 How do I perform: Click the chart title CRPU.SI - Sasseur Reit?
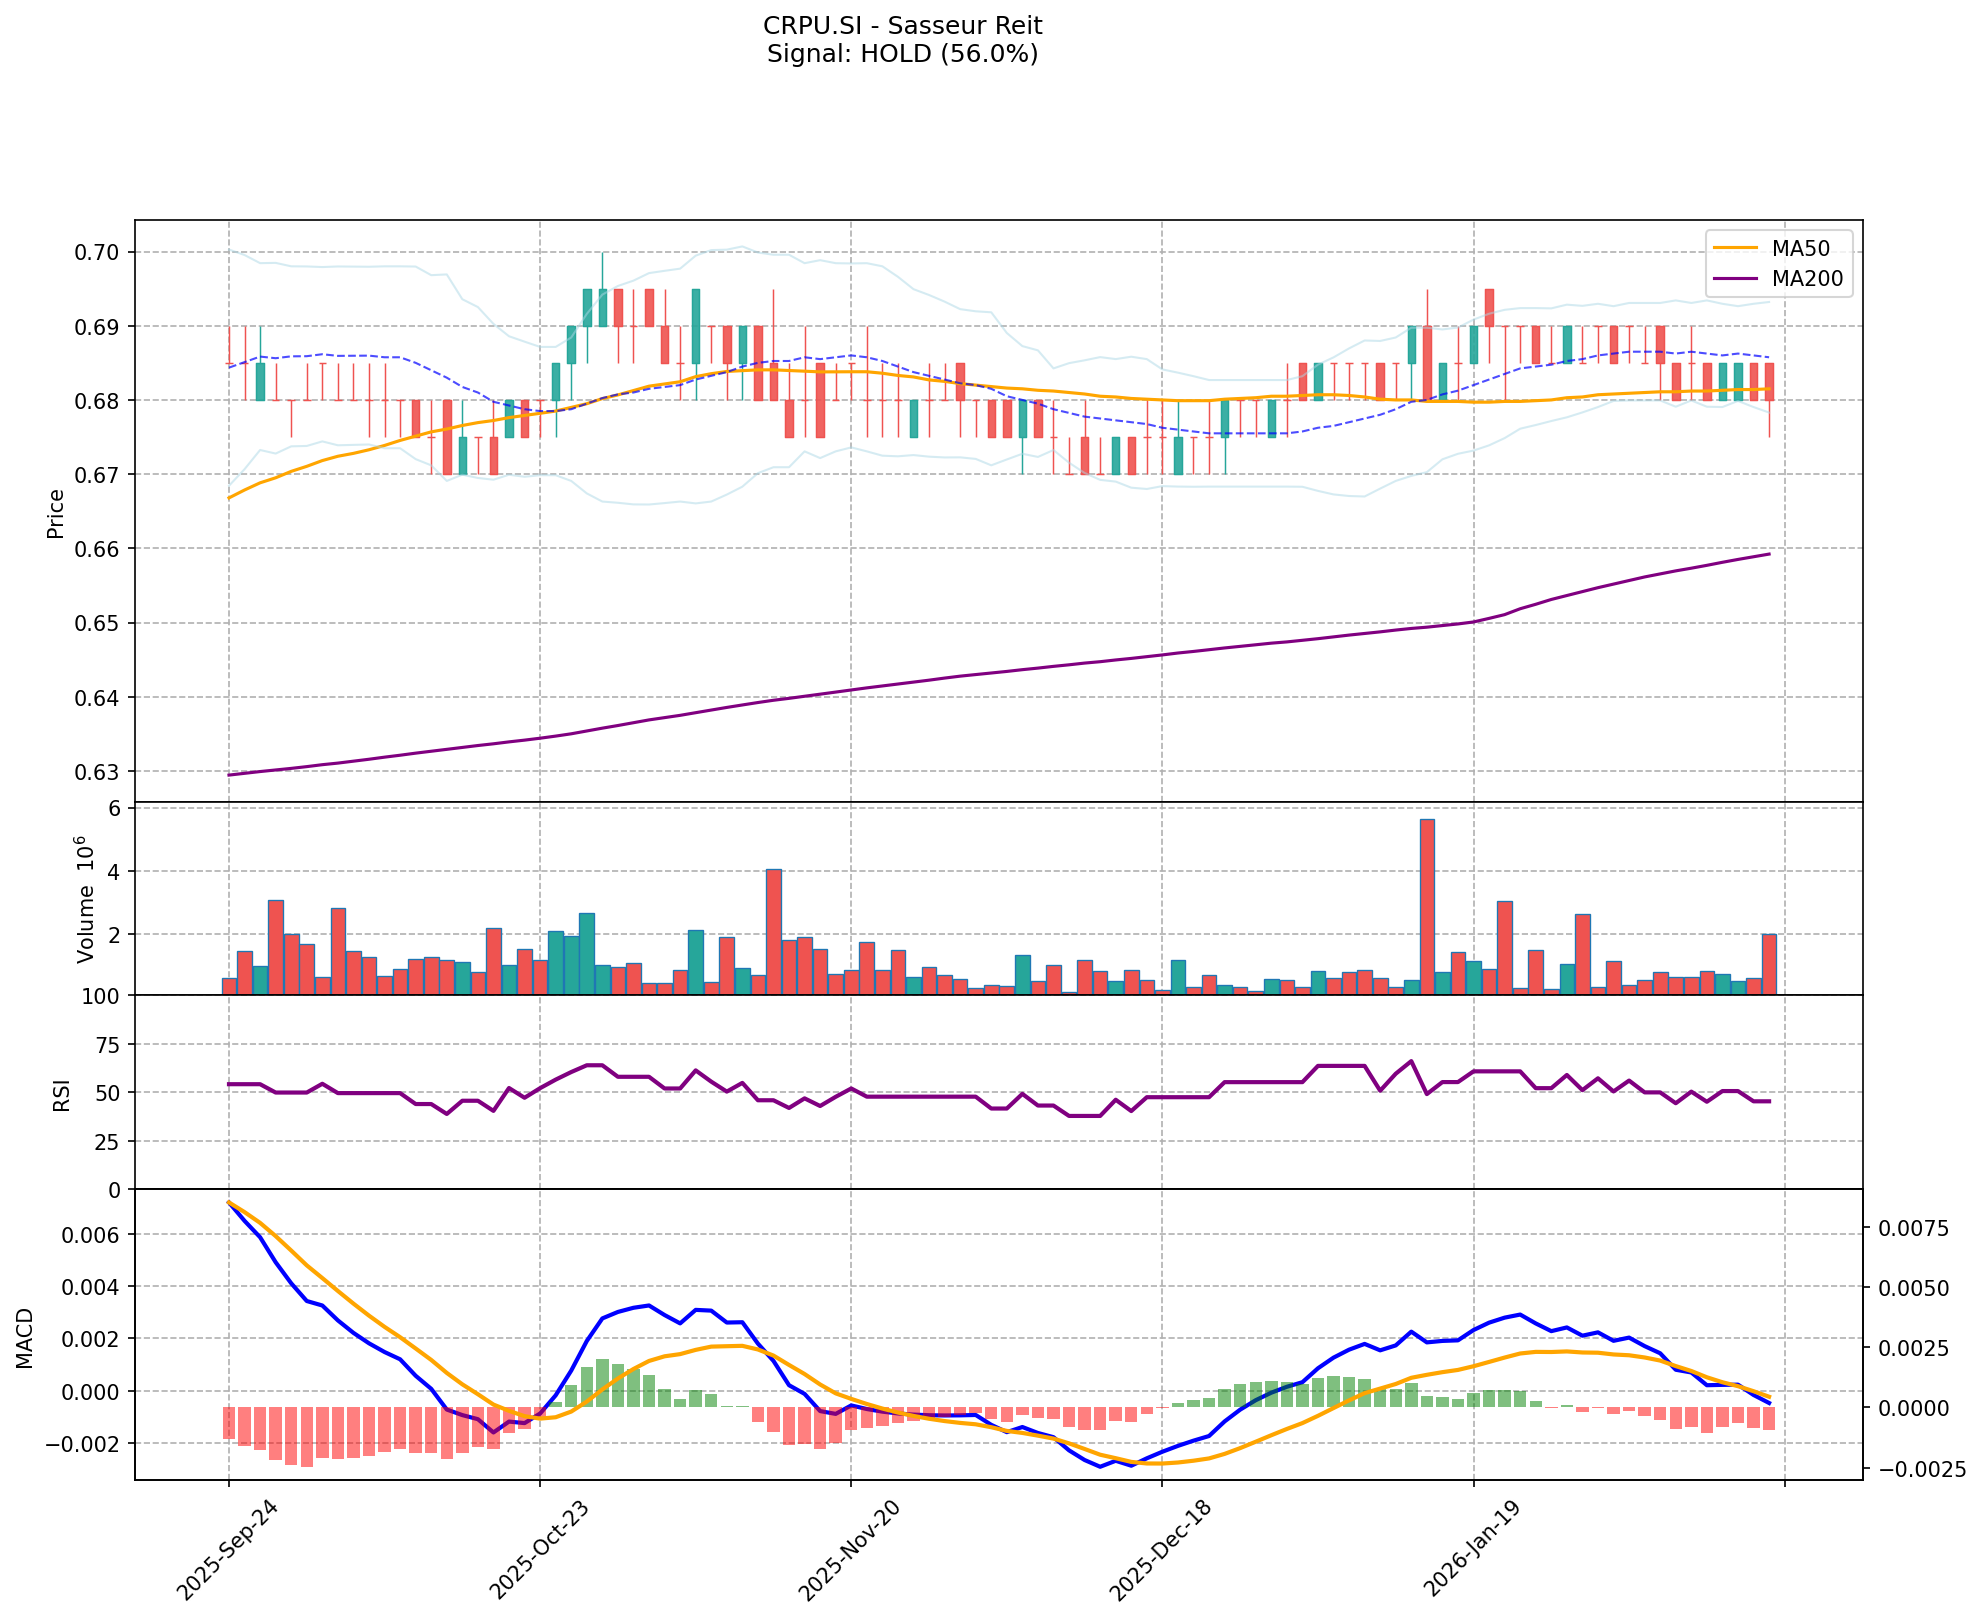[902, 26]
